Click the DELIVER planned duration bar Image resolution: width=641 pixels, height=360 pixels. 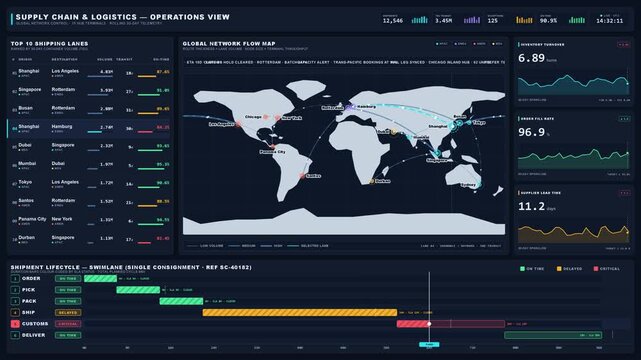[553, 335]
